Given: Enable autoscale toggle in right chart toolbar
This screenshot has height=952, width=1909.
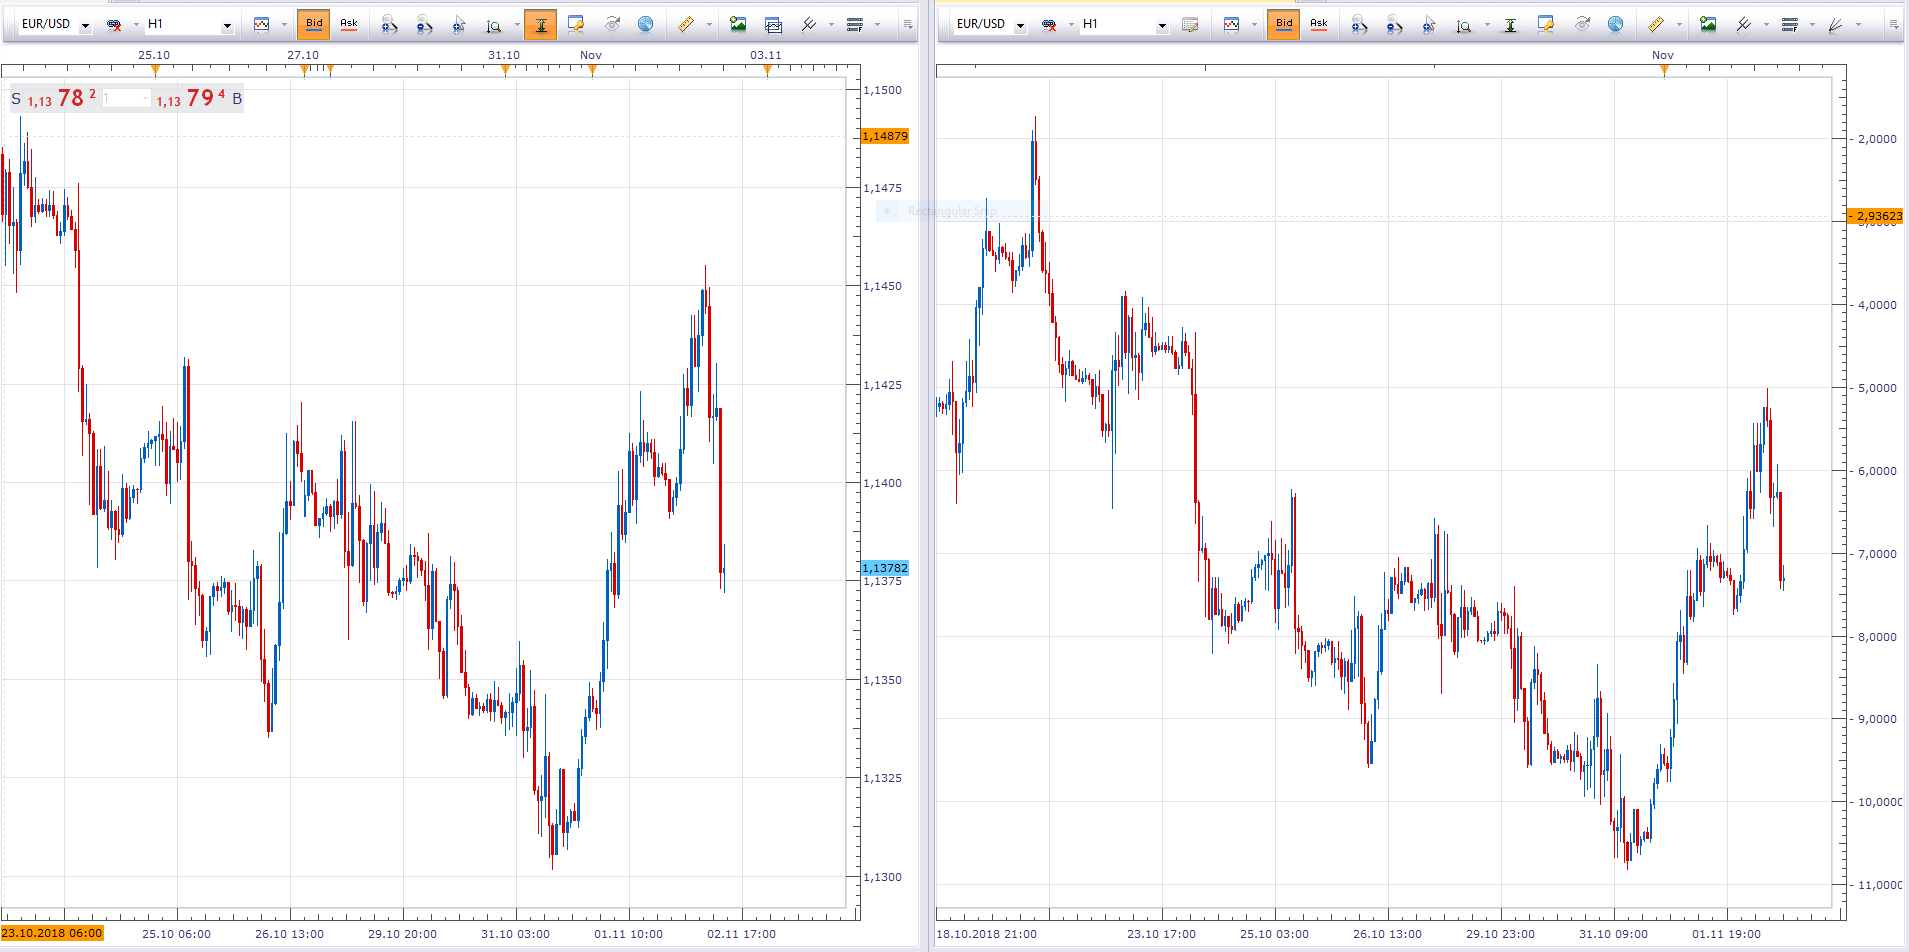Looking at the screenshot, I should click(1511, 24).
